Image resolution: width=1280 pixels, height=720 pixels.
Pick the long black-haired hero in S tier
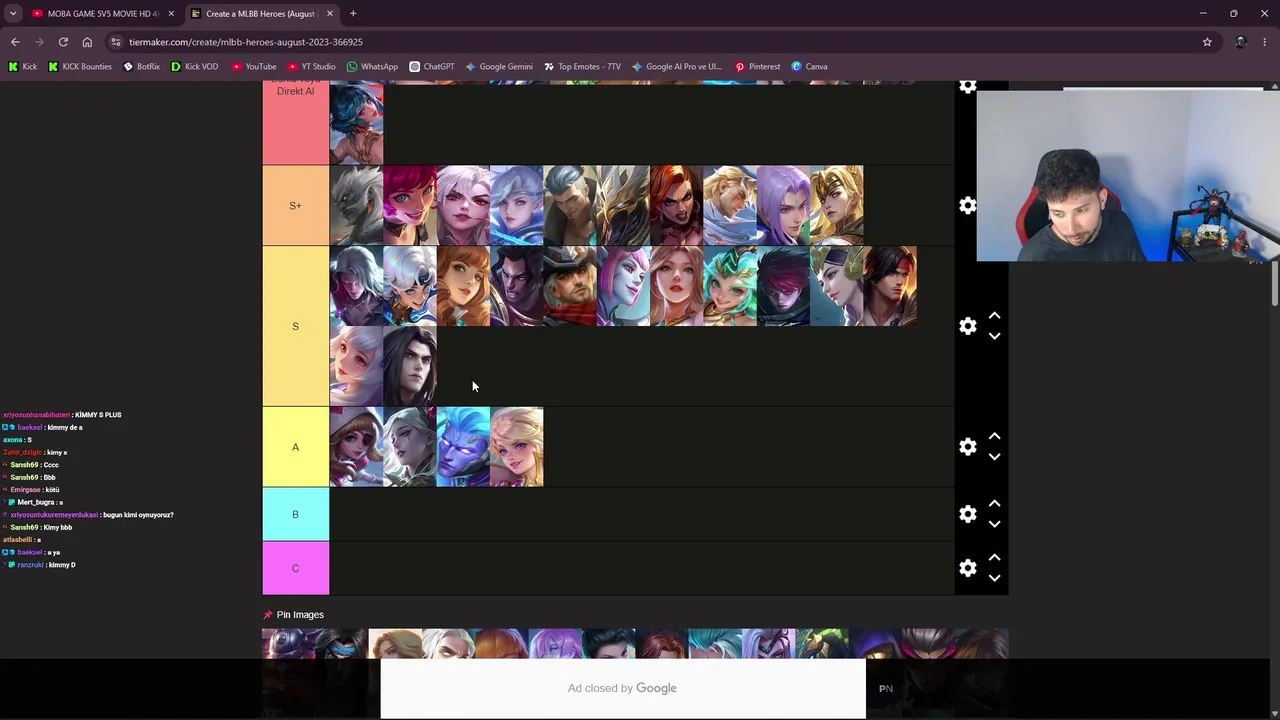pos(410,366)
